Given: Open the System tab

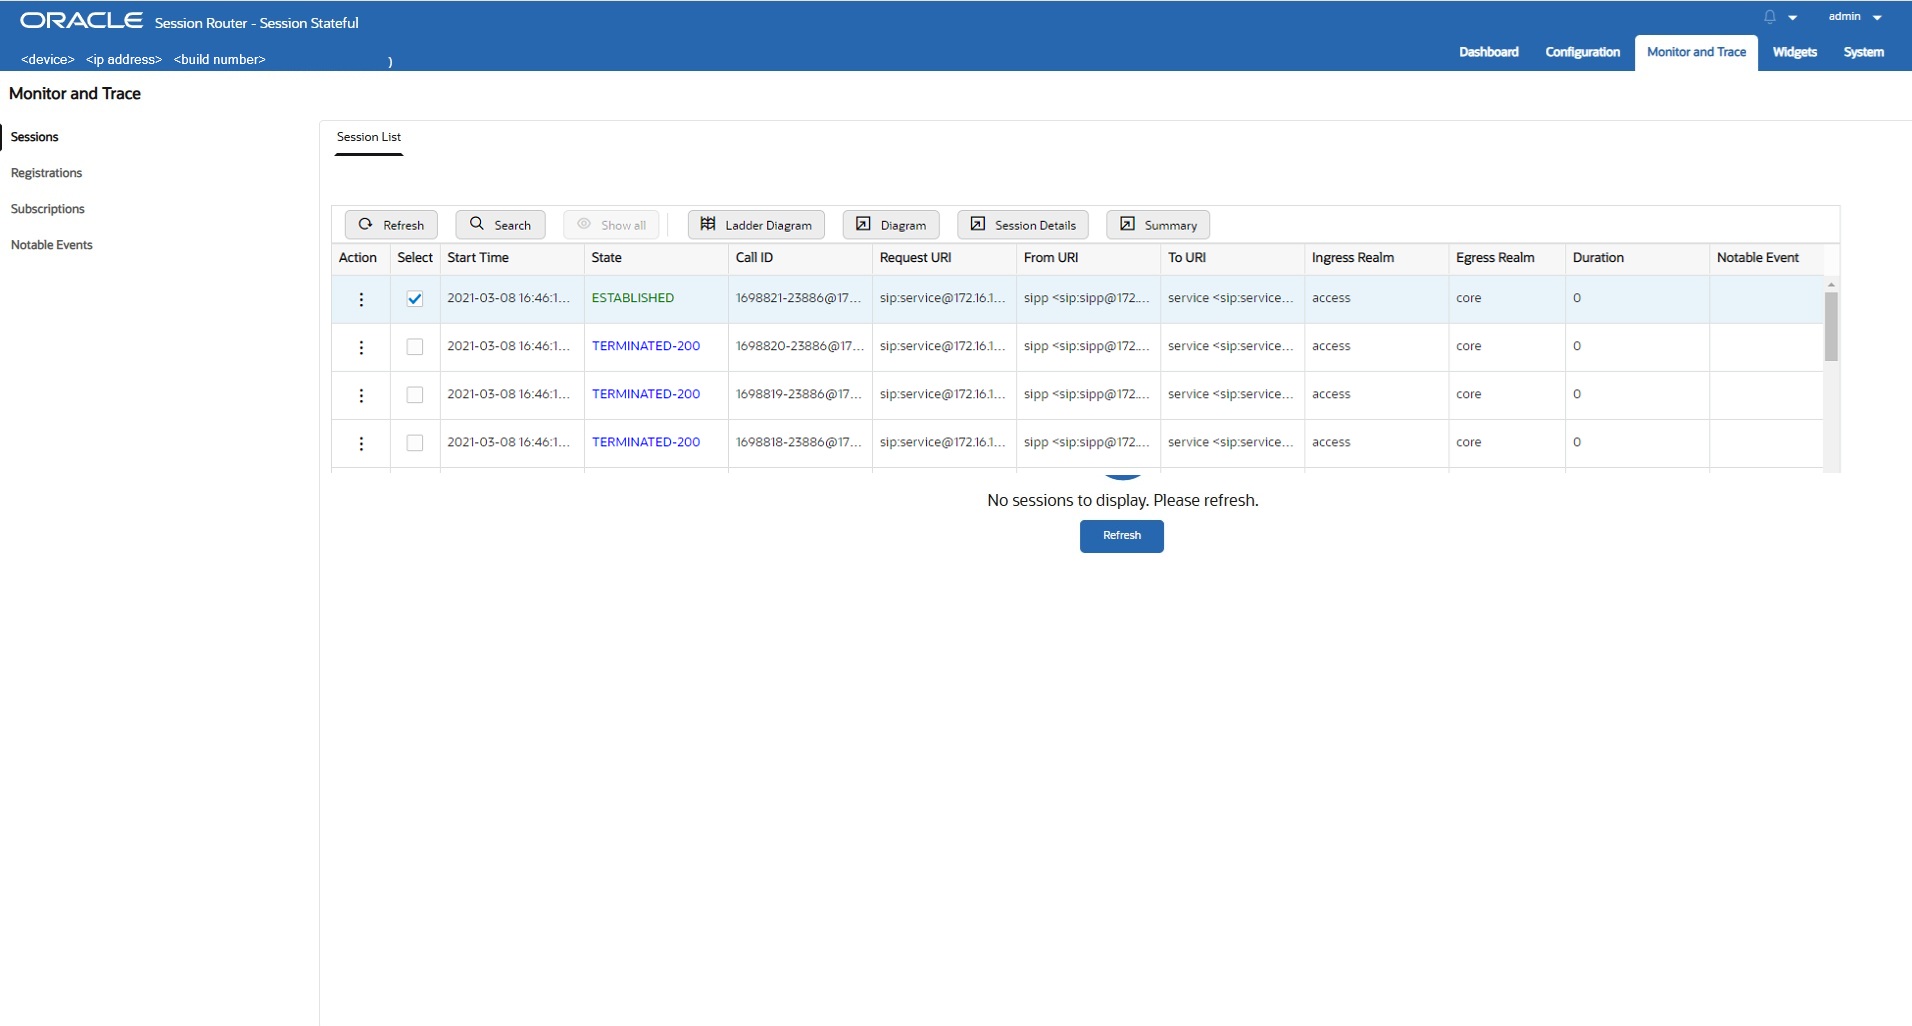Looking at the screenshot, I should point(1863,52).
